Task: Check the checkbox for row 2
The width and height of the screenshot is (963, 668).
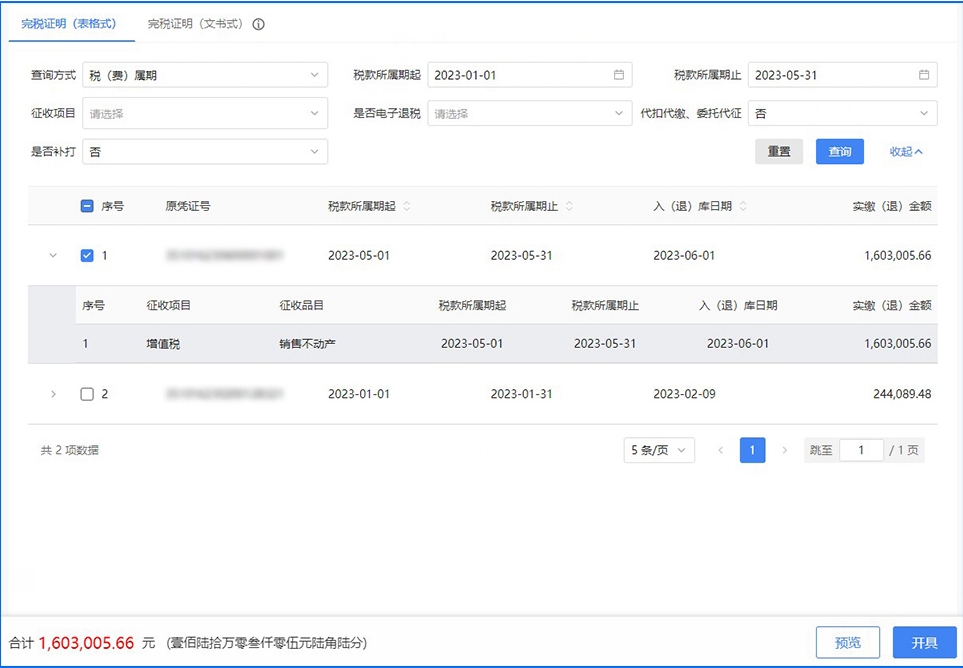Action: pyautogui.click(x=87, y=394)
